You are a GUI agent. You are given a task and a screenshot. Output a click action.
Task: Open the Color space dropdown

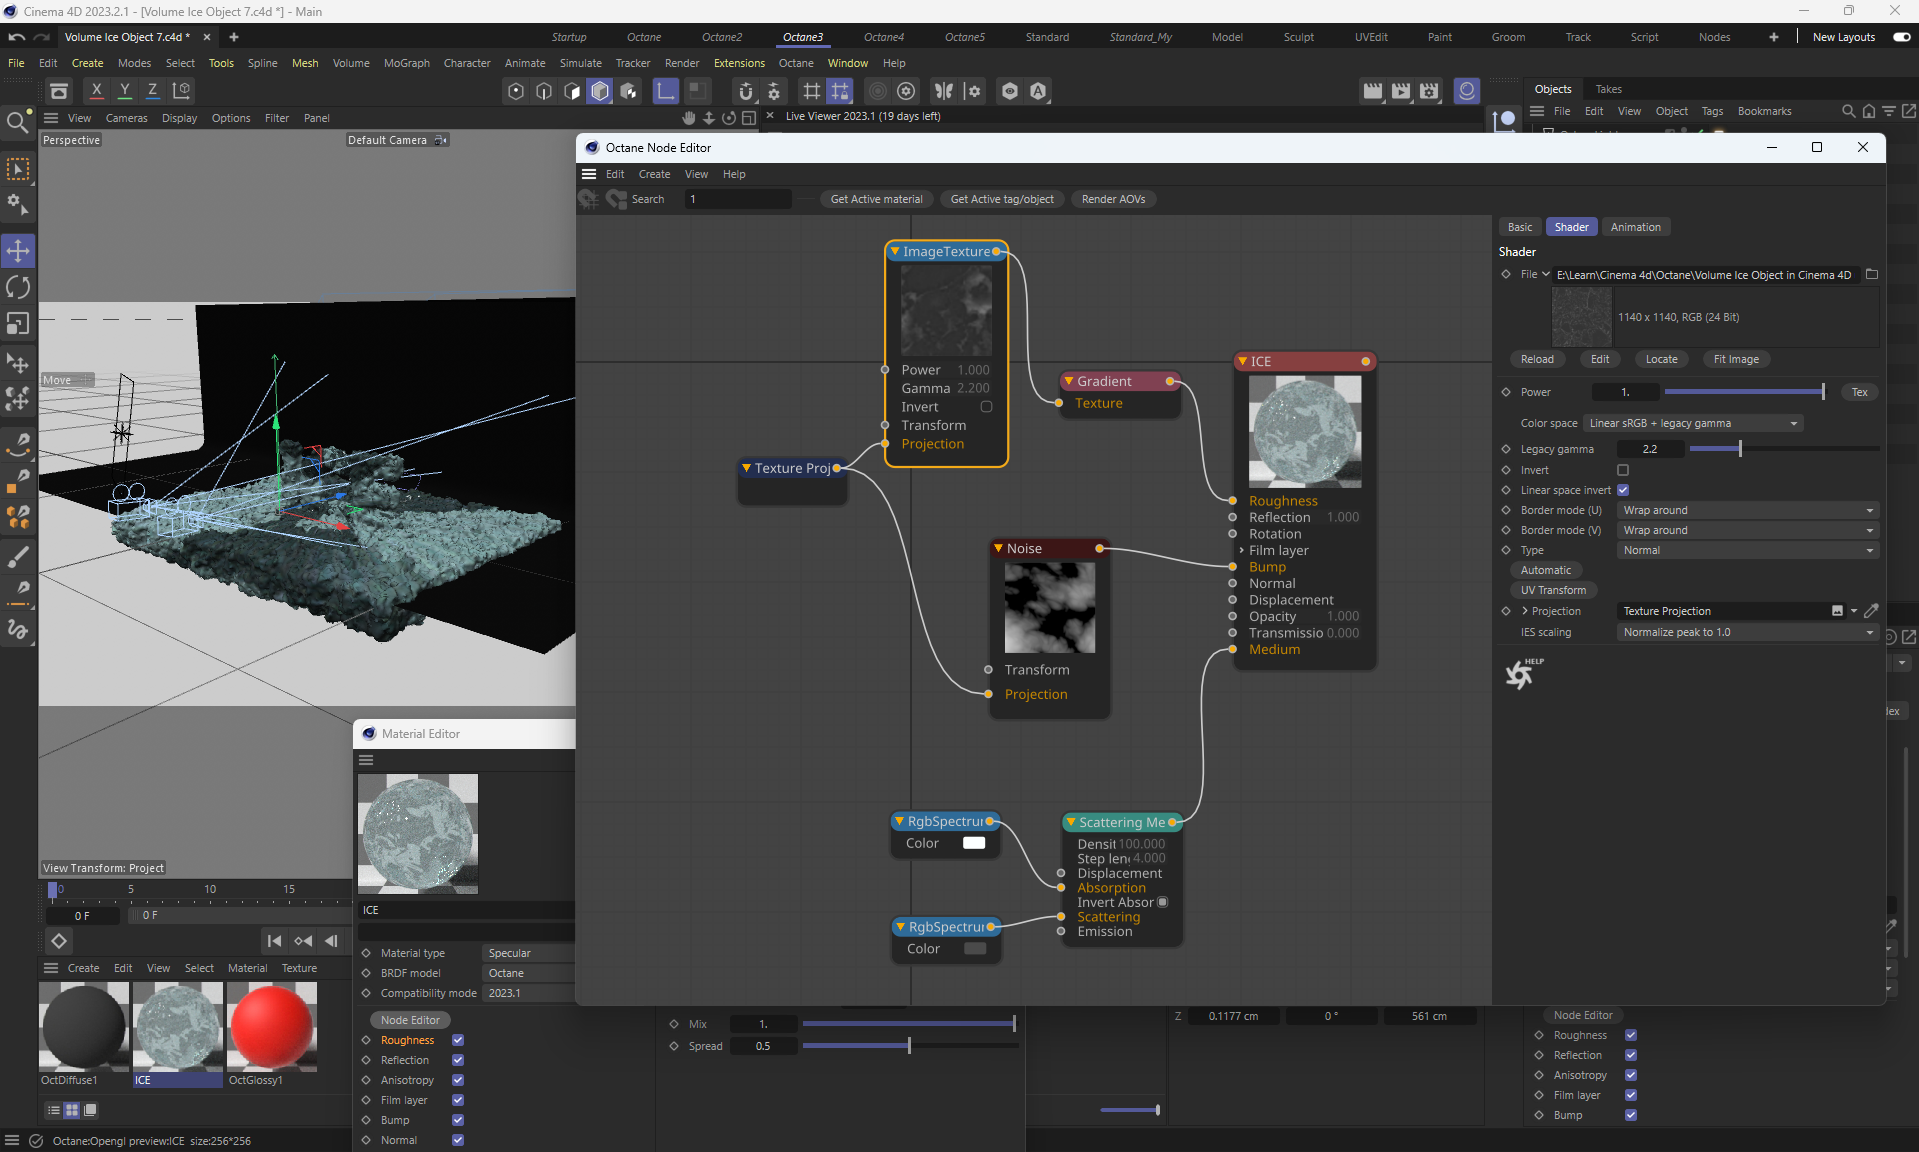(1694, 423)
